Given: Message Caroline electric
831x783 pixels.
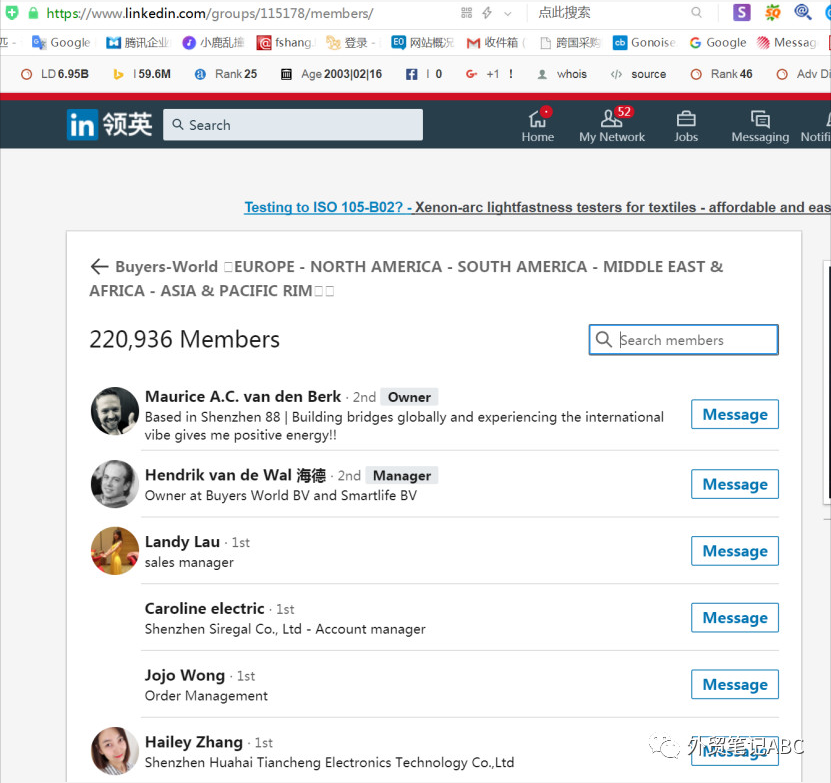Looking at the screenshot, I should point(735,618).
